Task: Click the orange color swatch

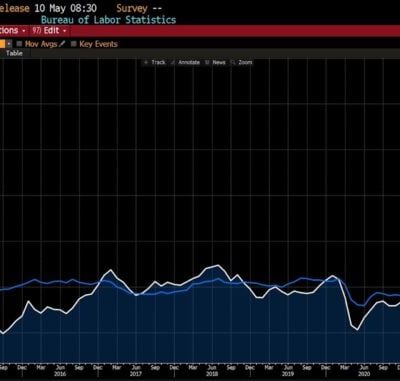Action: click(2, 44)
